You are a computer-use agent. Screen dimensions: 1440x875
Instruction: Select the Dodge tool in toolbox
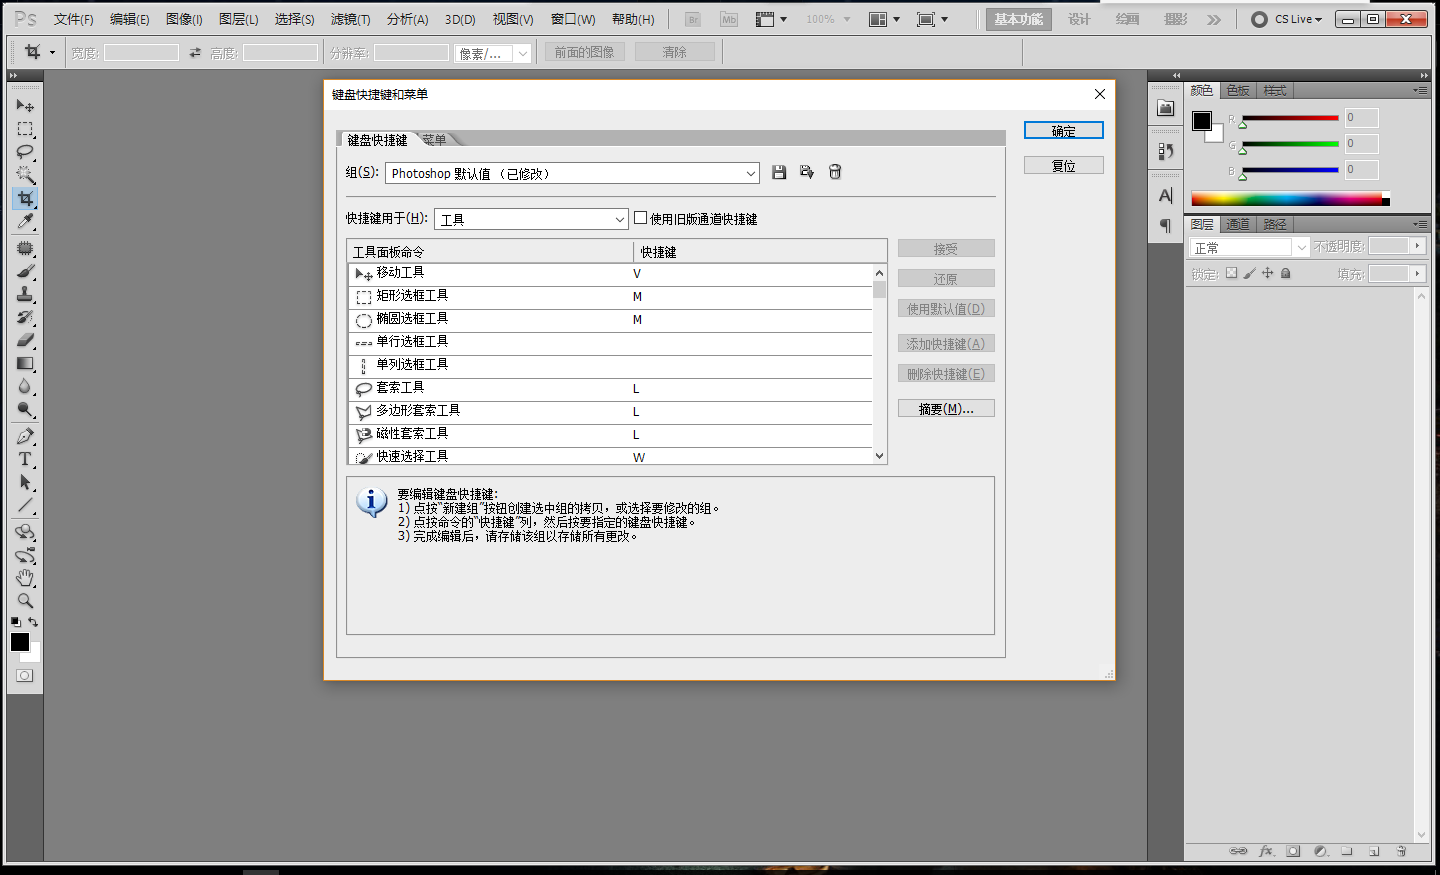(x=25, y=409)
